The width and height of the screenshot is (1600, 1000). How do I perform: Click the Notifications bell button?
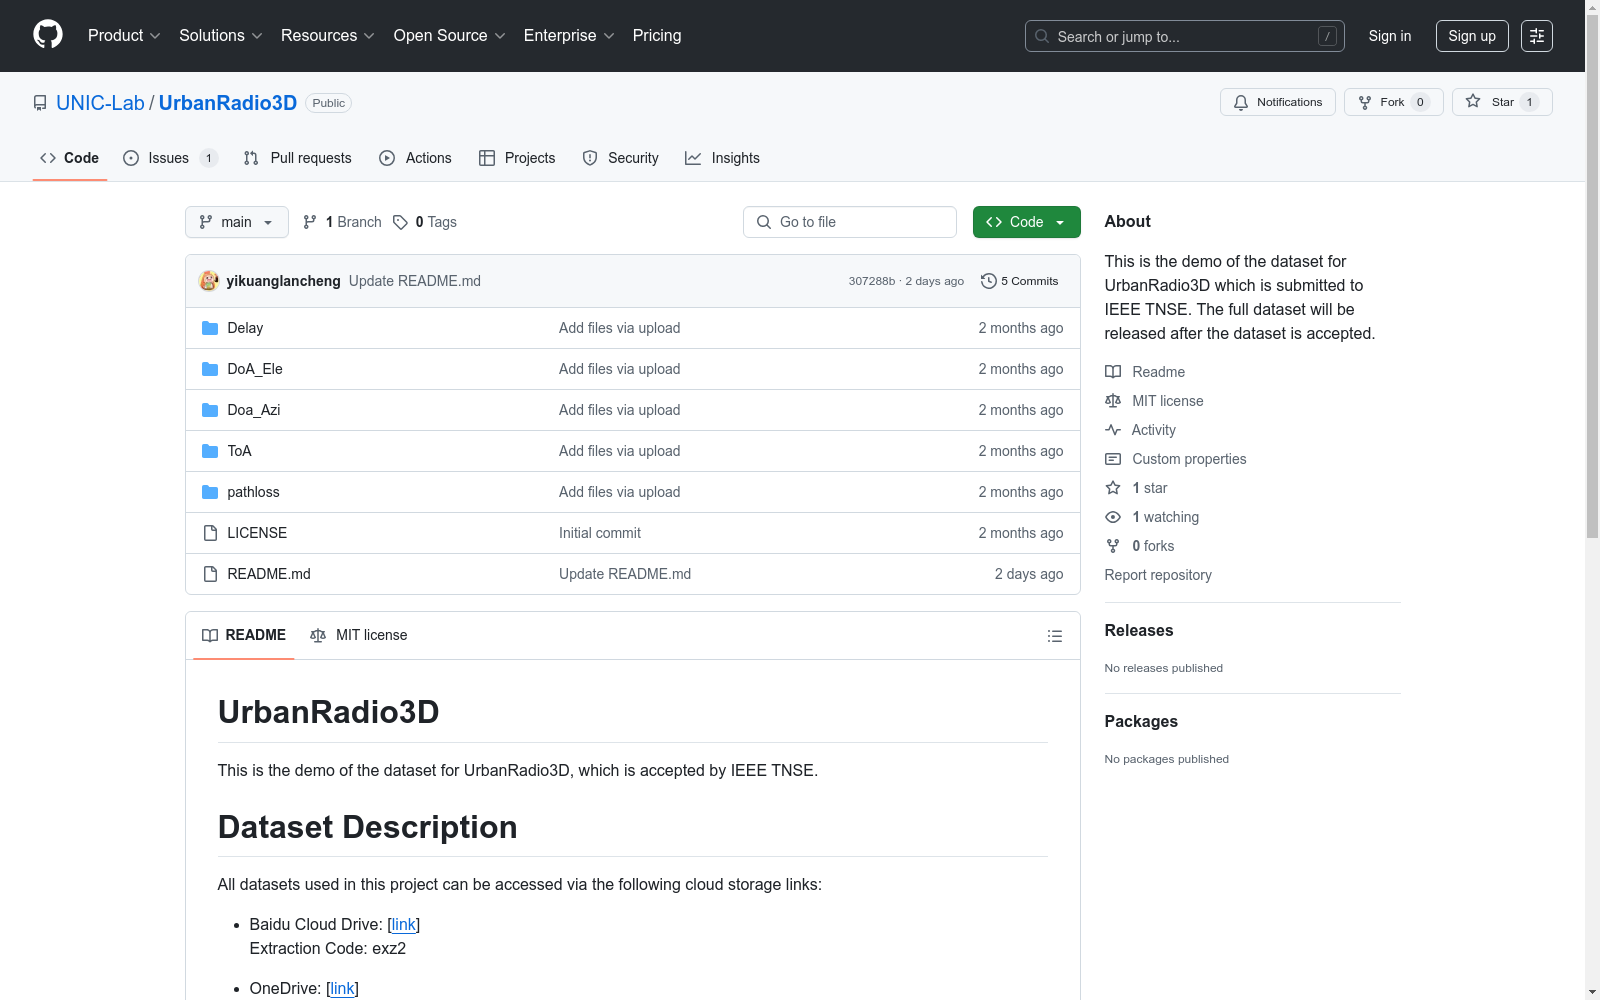[1277, 102]
